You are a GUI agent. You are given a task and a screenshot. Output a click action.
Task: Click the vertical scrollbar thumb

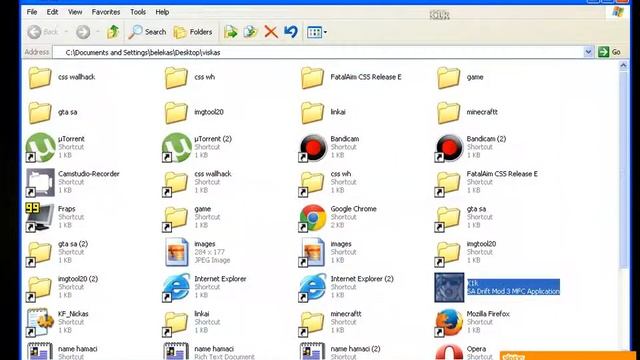point(623,169)
